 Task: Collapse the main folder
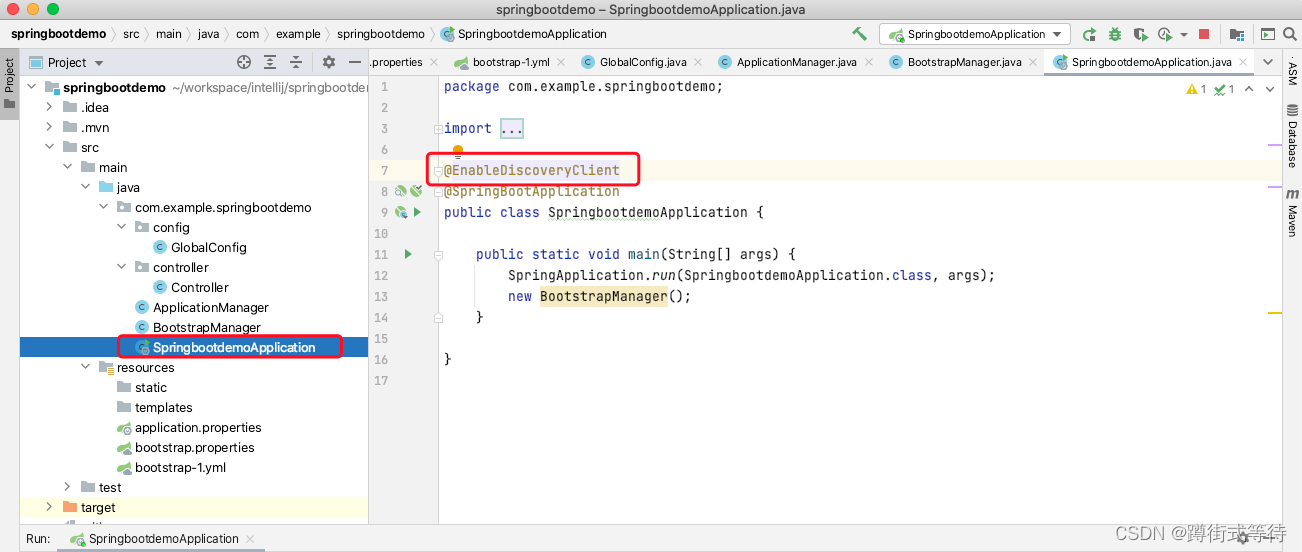[x=68, y=167]
